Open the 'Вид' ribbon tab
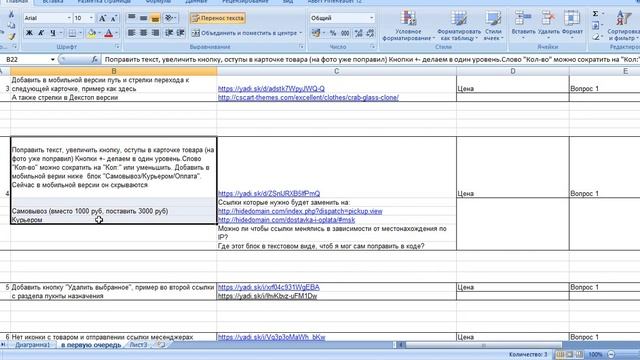This screenshot has width=640, height=360. click(288, 2)
